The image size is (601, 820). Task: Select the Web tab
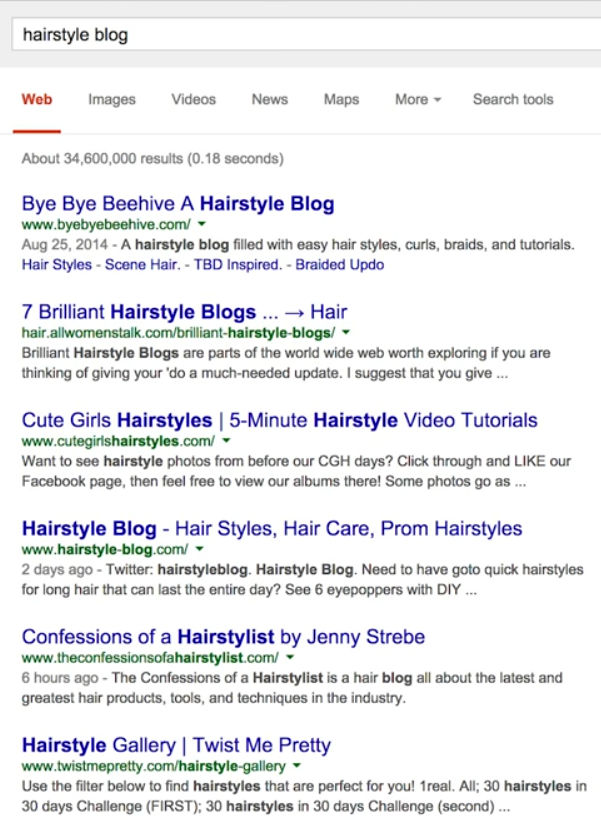point(37,99)
